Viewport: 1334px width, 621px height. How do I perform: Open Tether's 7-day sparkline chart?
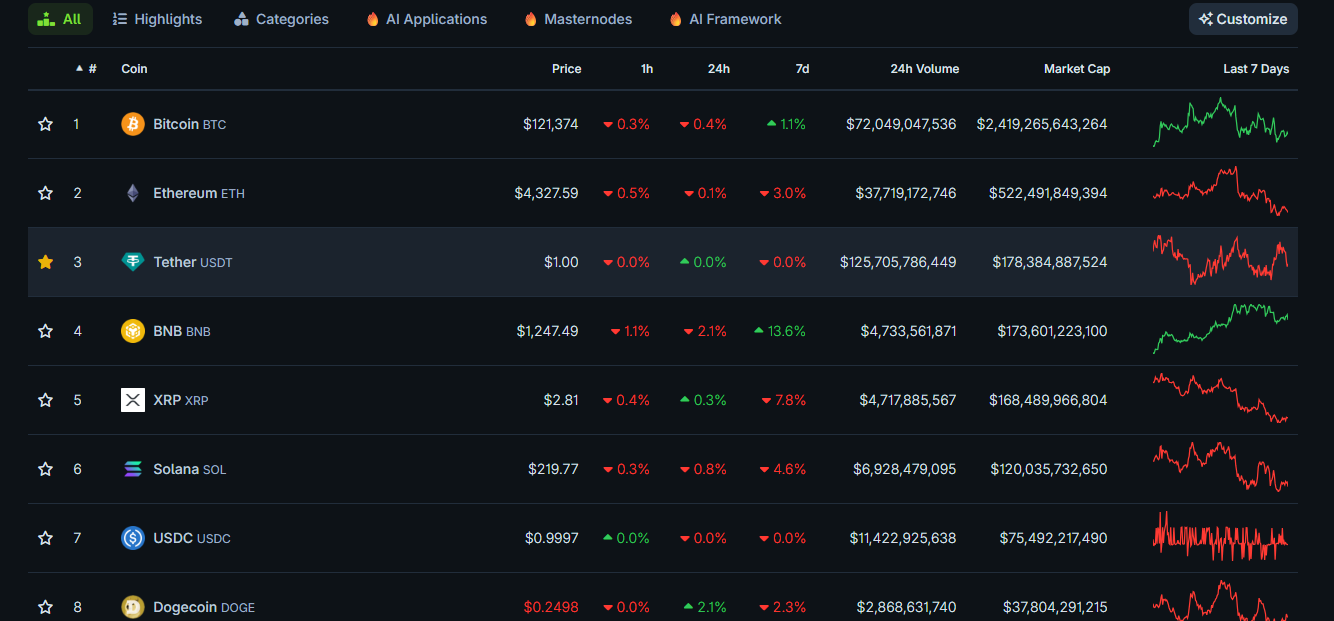1220,260
